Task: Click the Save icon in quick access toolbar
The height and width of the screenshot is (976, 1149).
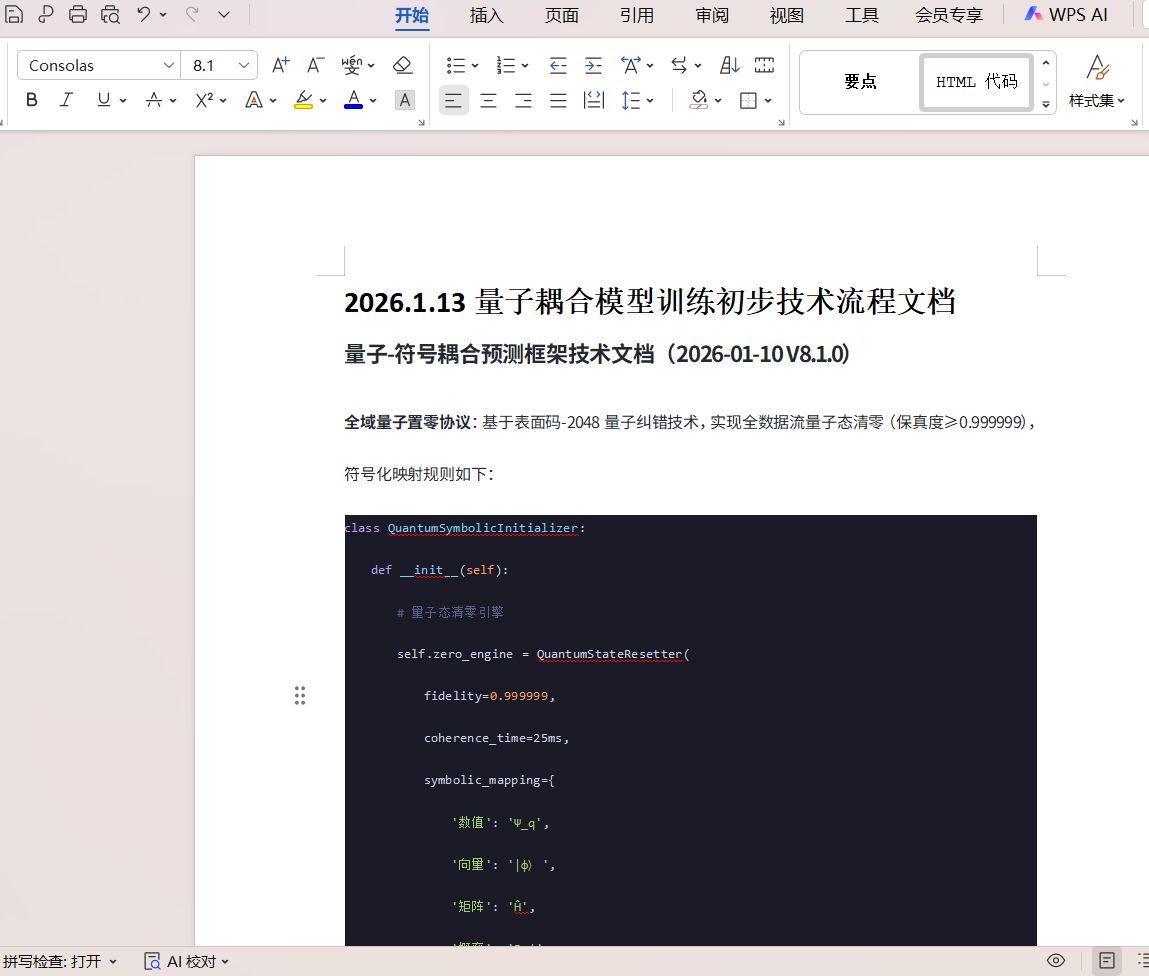Action: coord(14,14)
